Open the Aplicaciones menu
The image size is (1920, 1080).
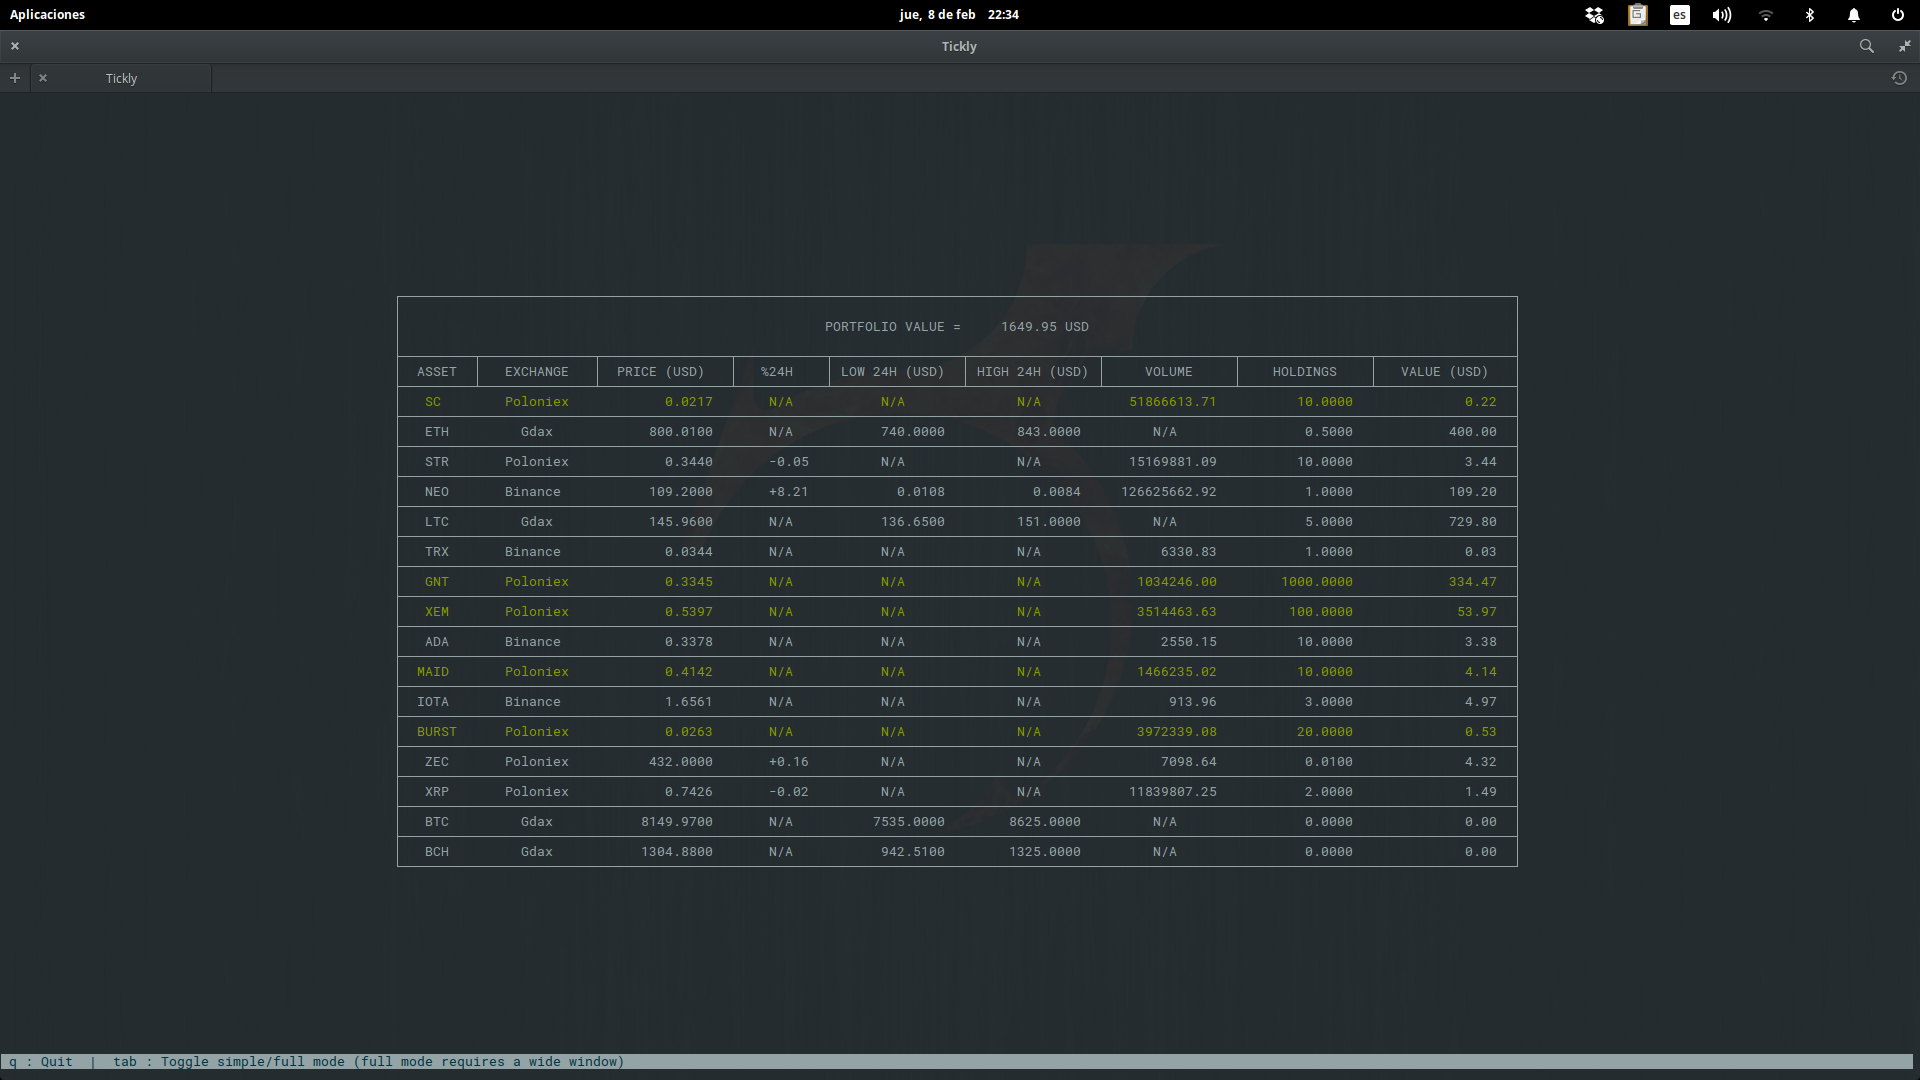coord(47,15)
